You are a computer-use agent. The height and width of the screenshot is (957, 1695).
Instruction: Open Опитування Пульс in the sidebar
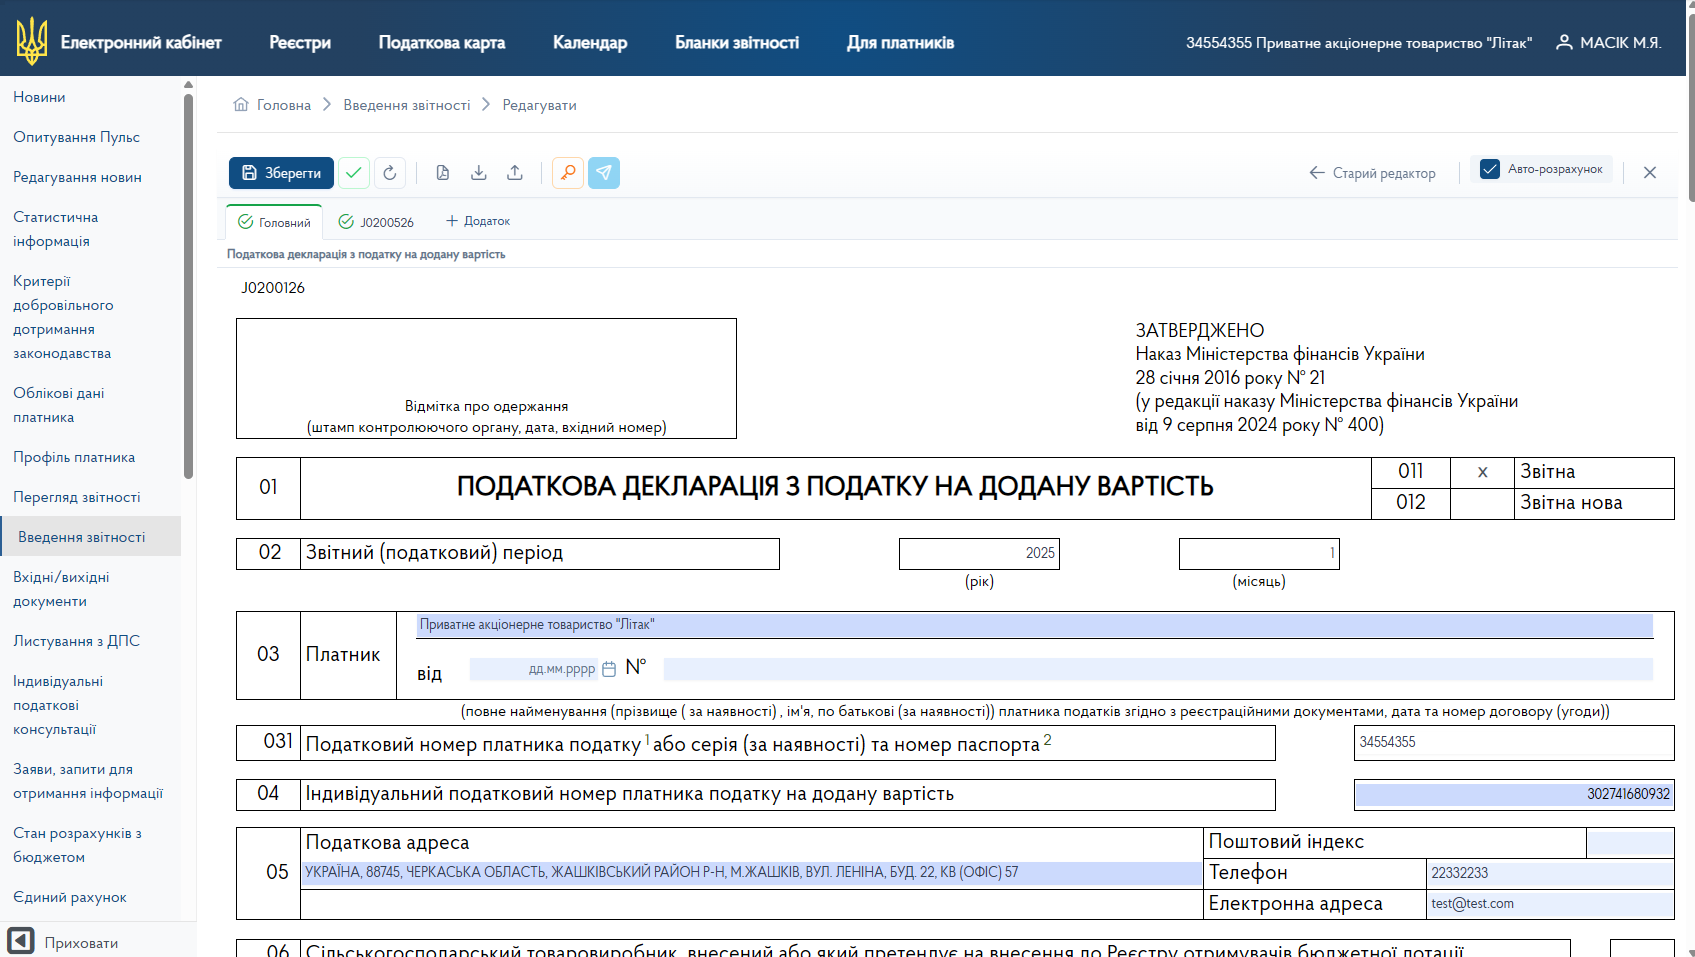pyautogui.click(x=76, y=137)
